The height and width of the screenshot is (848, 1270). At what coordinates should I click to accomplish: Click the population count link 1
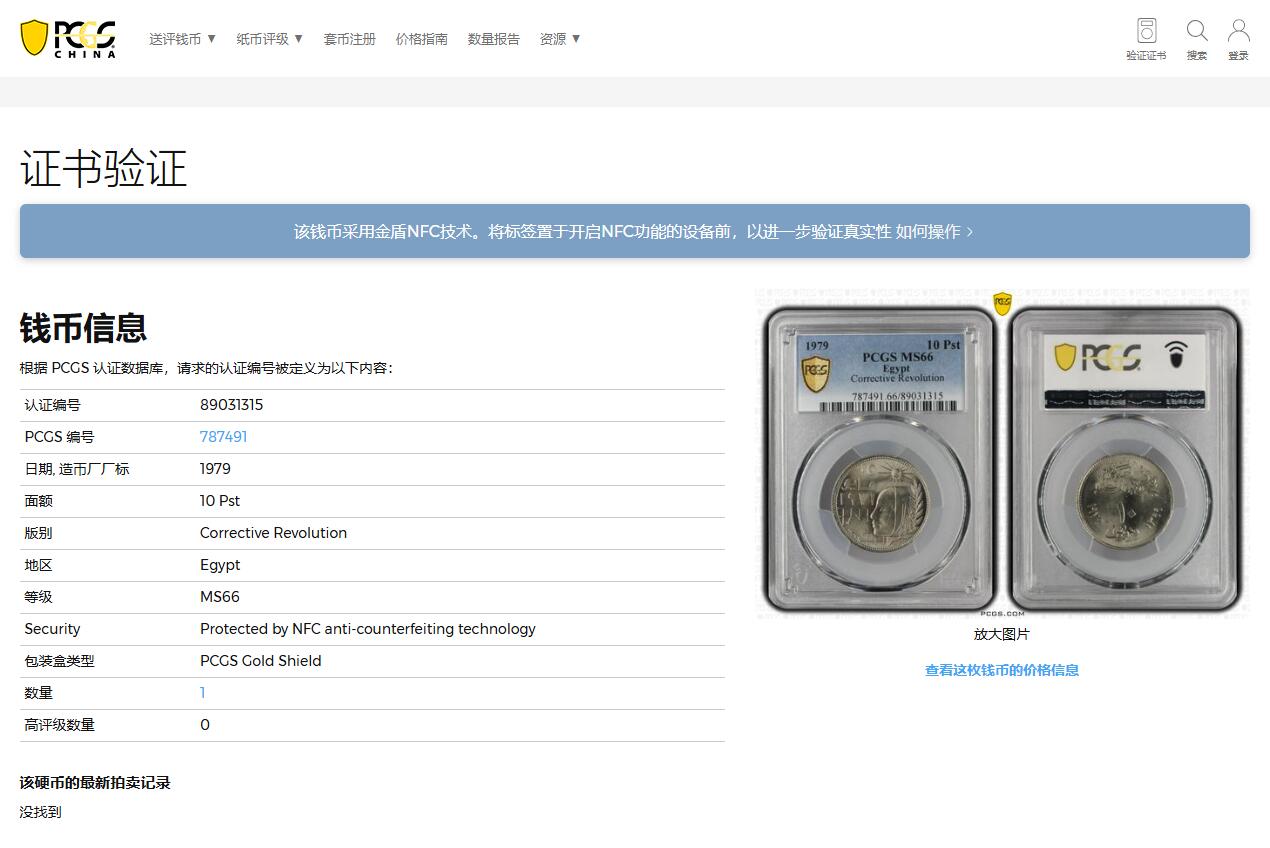tap(203, 693)
